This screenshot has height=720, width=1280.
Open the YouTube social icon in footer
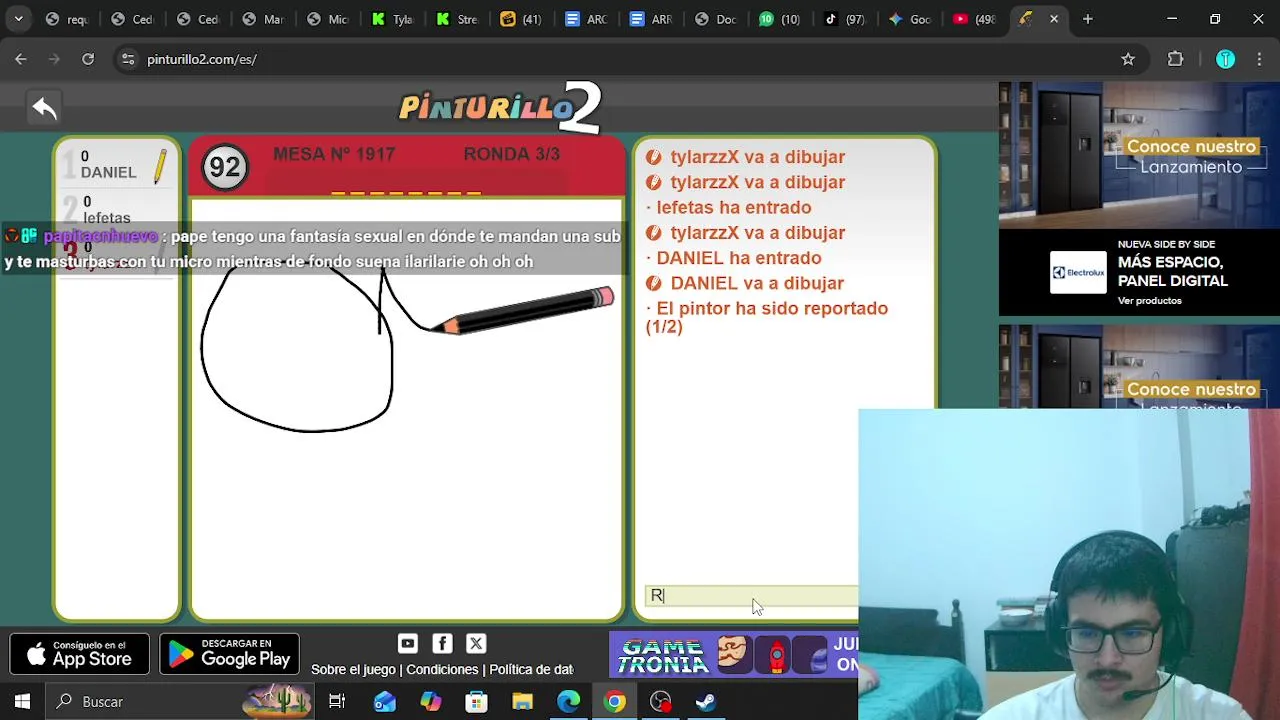click(407, 643)
